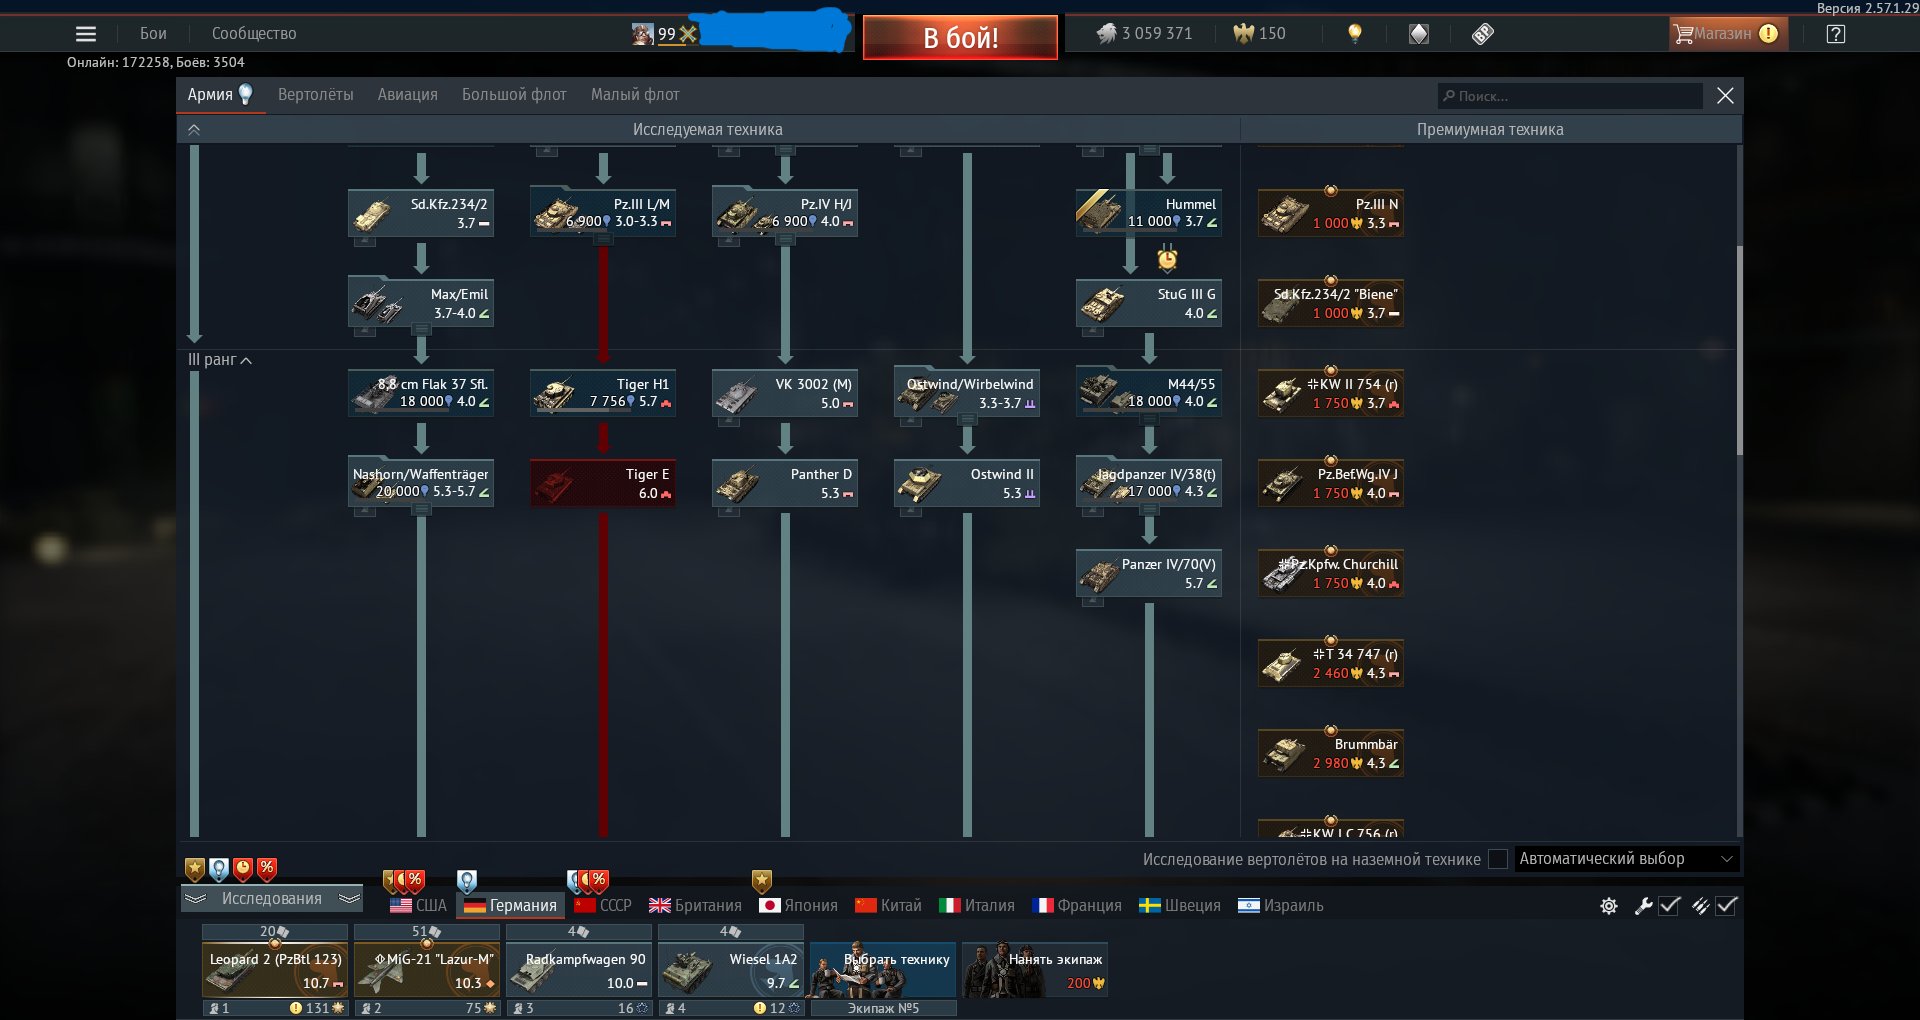Viewport: 1920px width, 1020px height.
Task: Select the Hummel vehicle
Action: coord(1149,213)
